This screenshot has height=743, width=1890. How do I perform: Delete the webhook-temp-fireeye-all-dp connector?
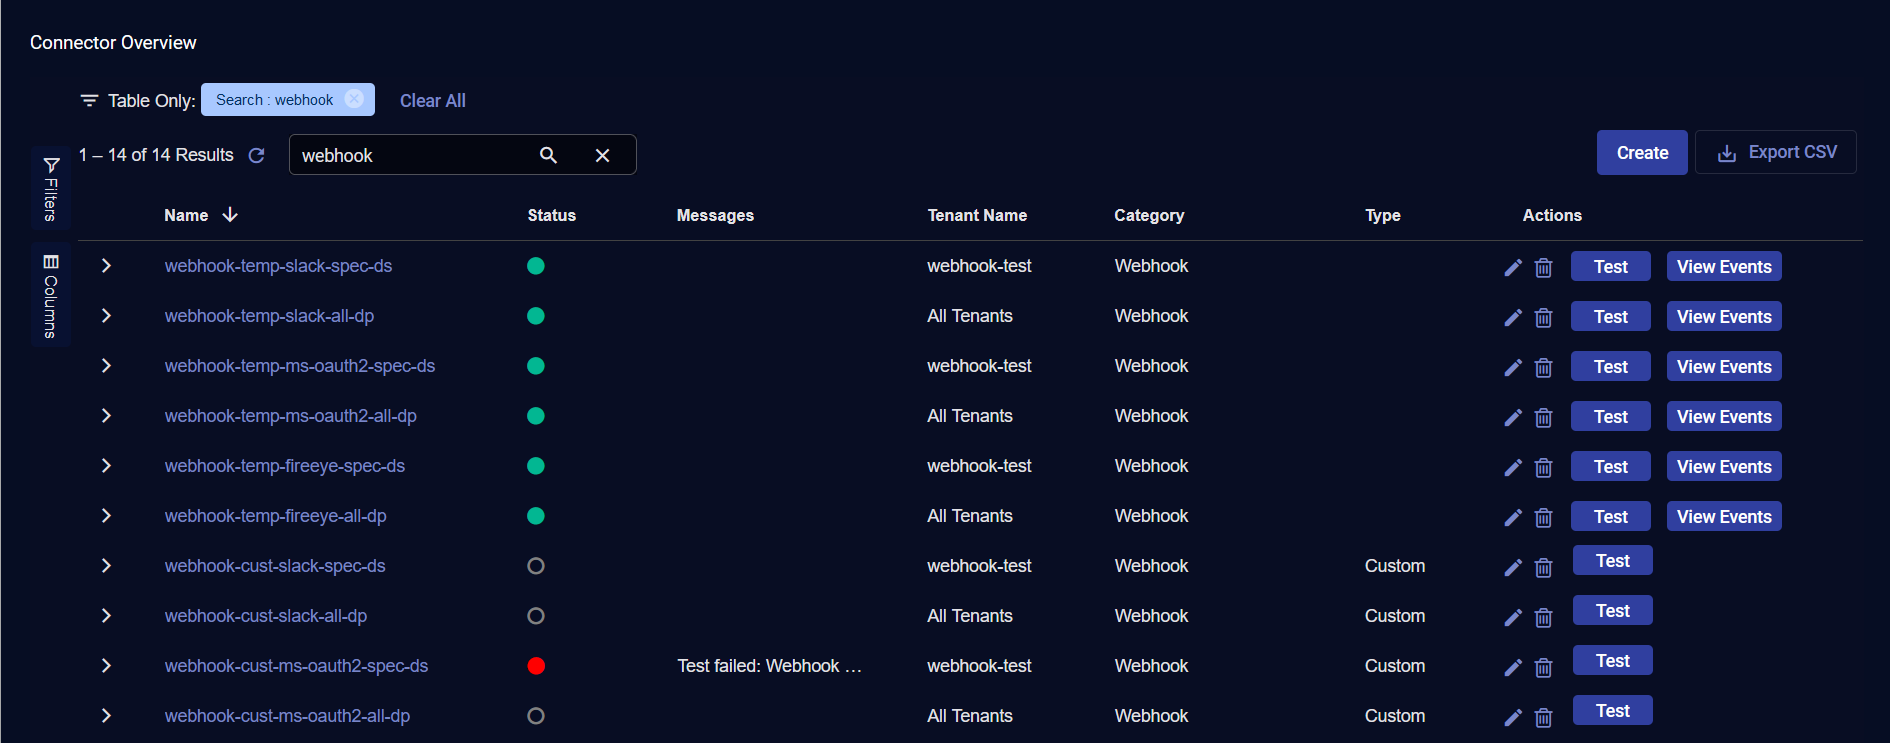point(1543,517)
